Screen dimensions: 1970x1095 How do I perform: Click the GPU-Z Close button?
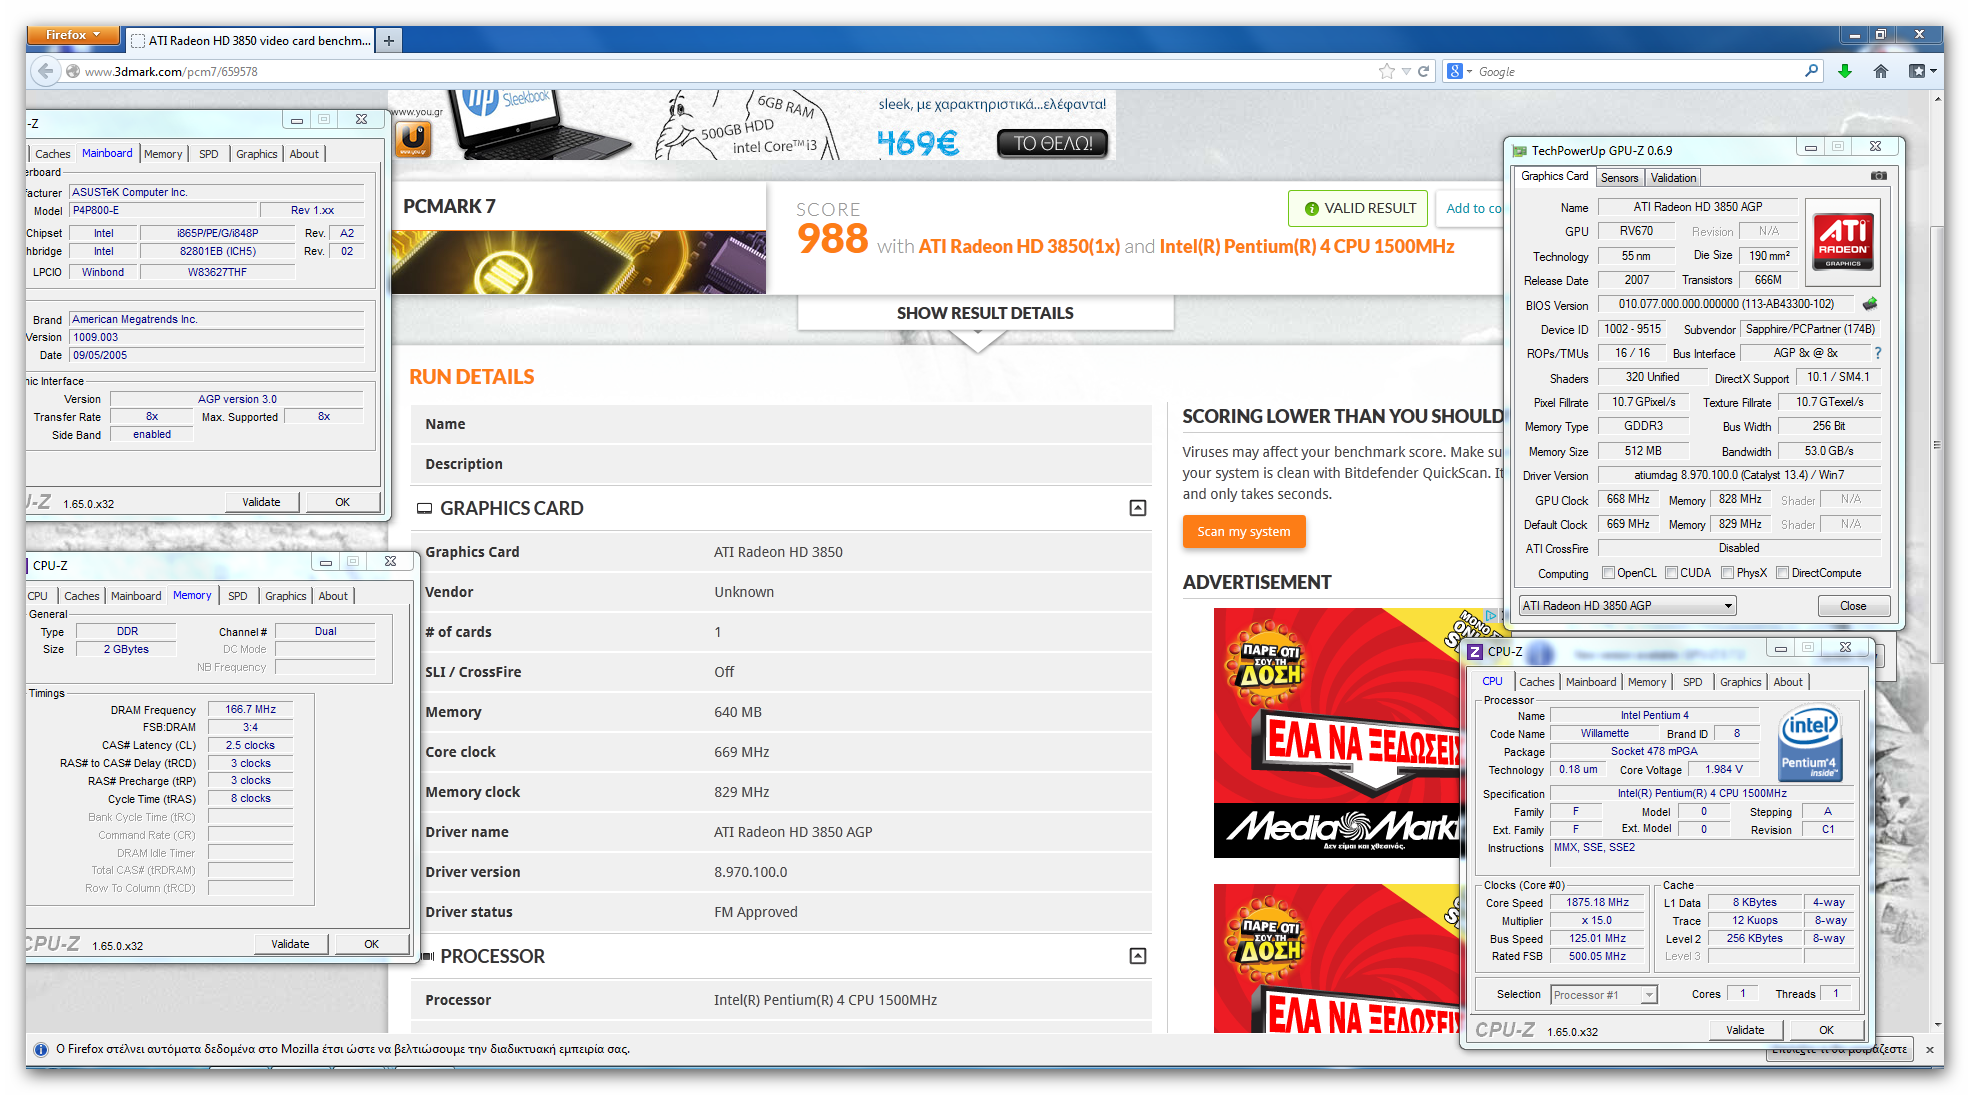pos(1853,606)
